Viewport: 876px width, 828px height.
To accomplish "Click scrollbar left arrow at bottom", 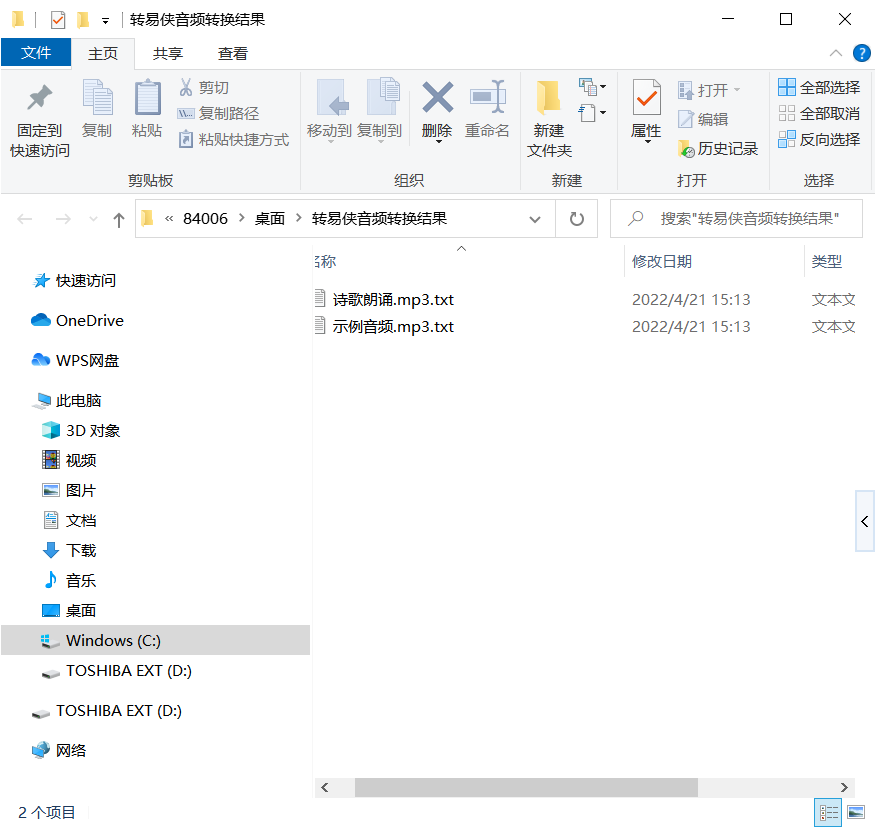I will pyautogui.click(x=325, y=787).
